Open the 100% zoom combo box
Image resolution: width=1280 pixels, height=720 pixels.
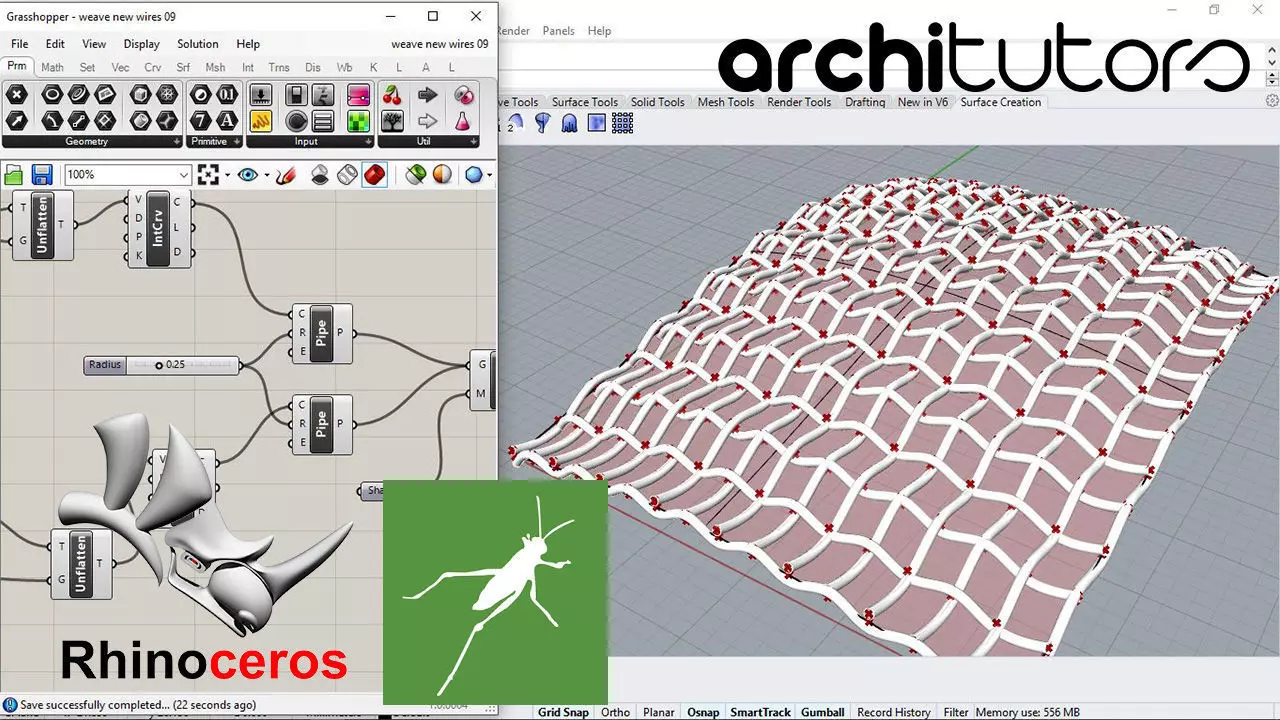pos(127,175)
